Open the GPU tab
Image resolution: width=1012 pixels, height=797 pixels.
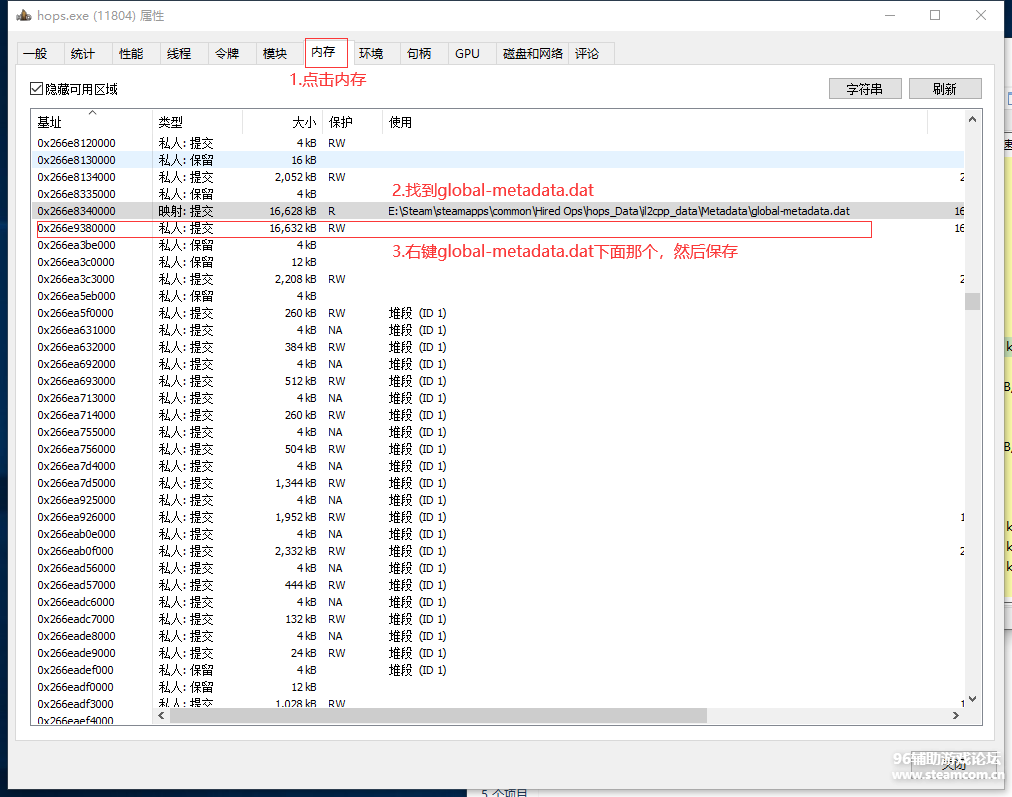coord(467,54)
